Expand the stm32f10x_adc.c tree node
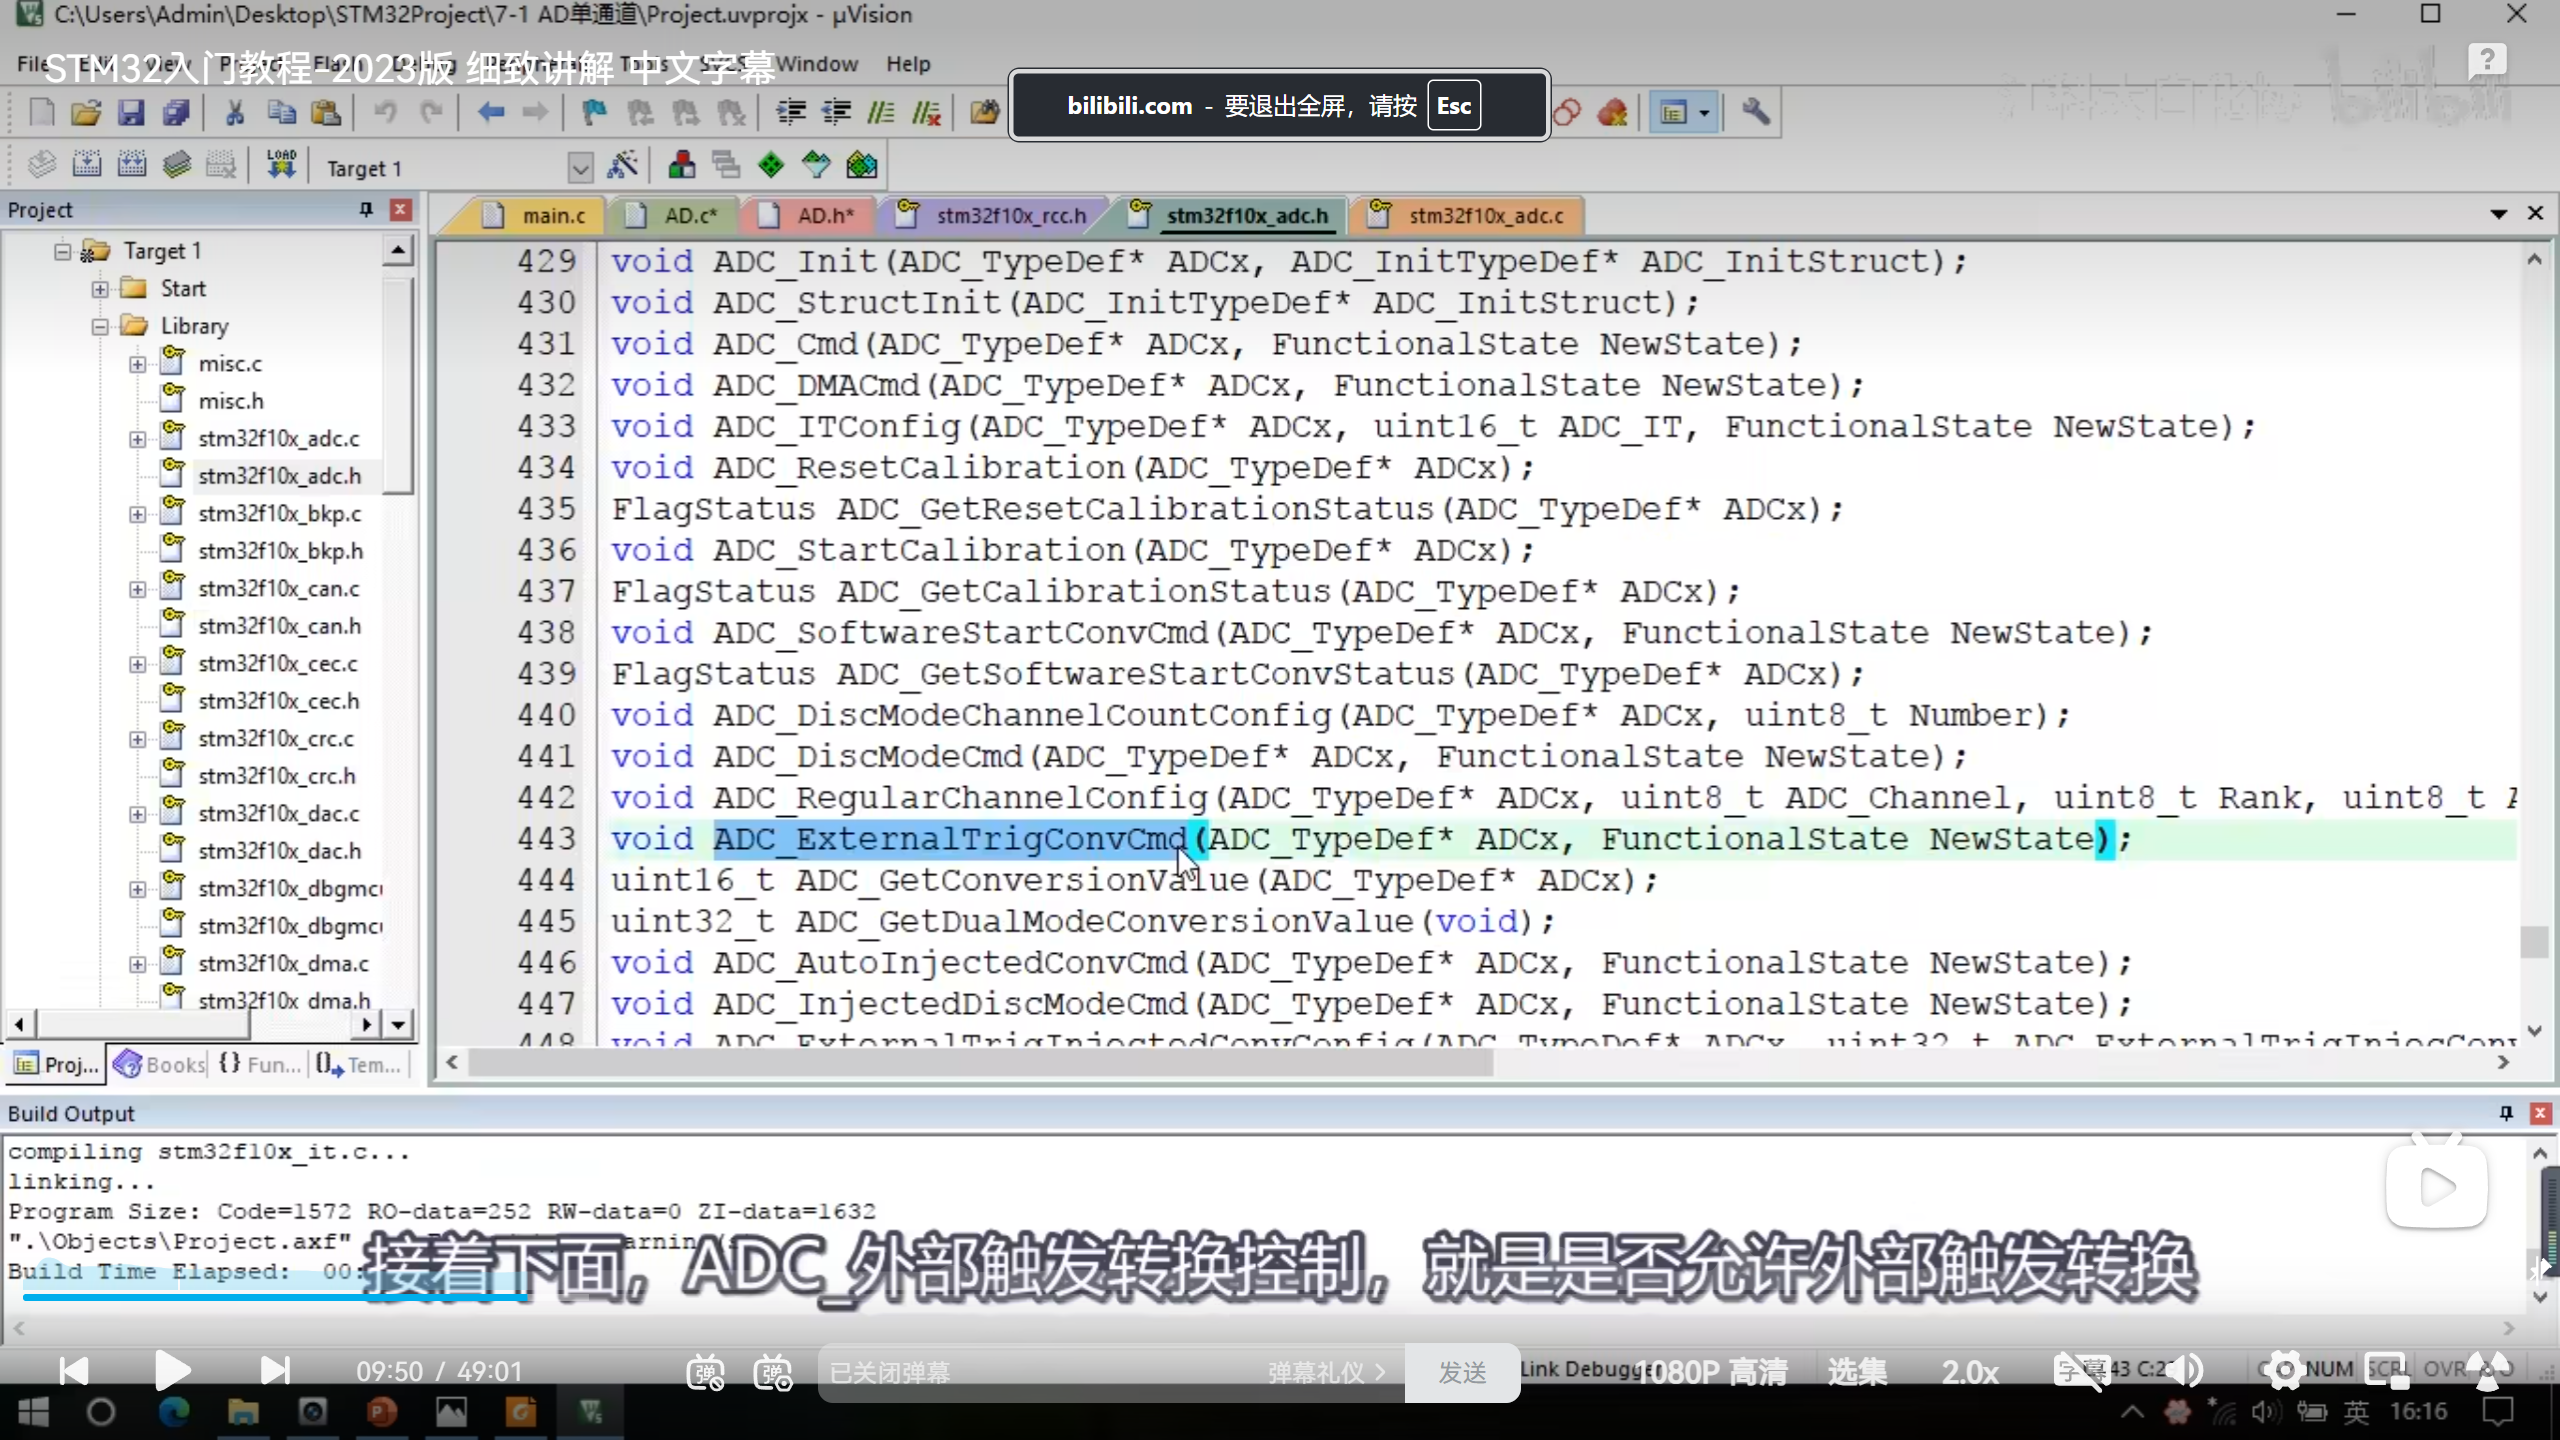Viewport: 2560px width, 1440px height. click(x=137, y=439)
